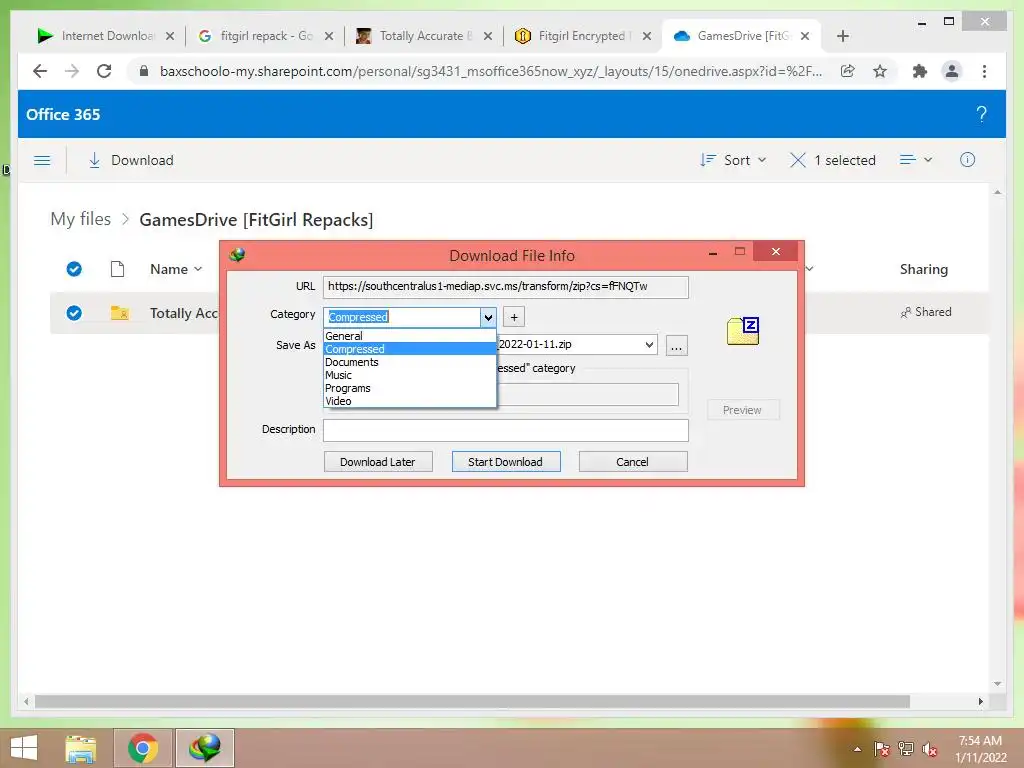Select Programs in the category list
The height and width of the screenshot is (768, 1024).
(x=409, y=388)
